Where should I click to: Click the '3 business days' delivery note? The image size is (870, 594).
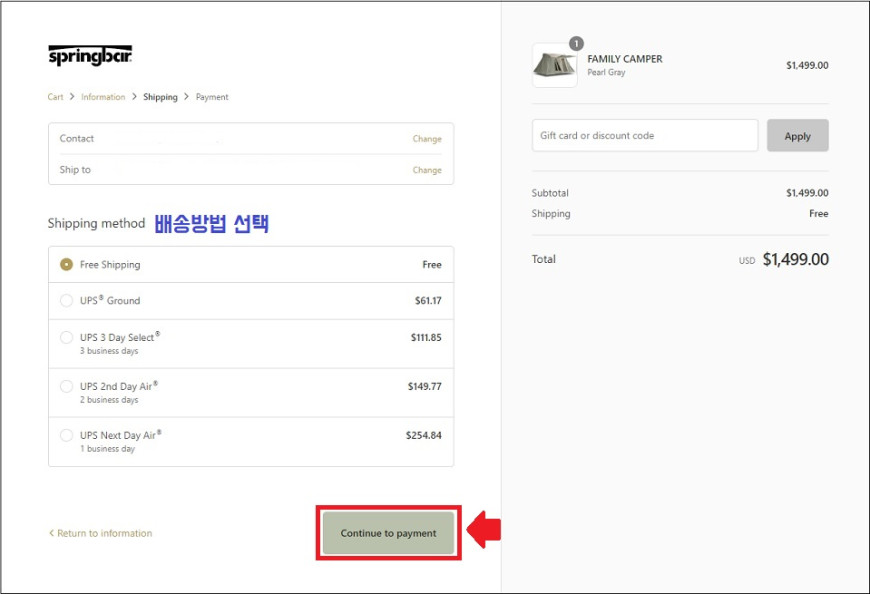coord(109,351)
